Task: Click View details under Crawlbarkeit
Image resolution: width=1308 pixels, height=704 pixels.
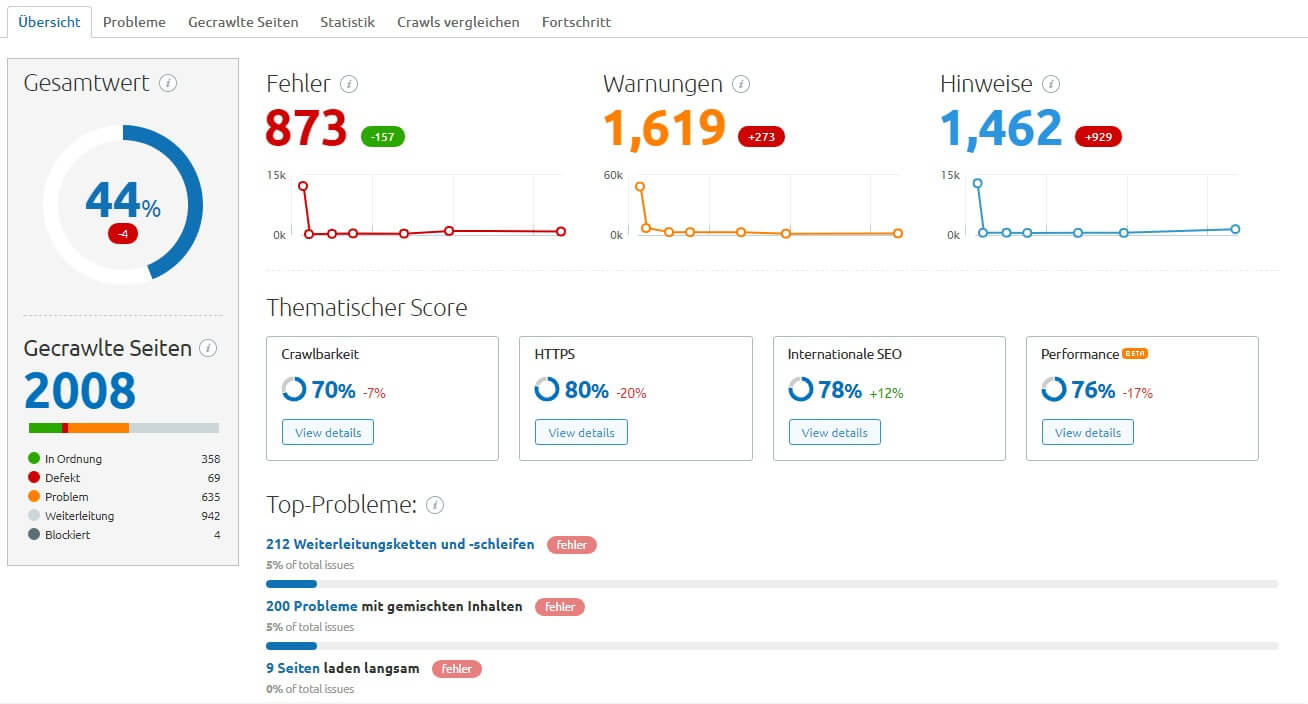Action: click(328, 432)
